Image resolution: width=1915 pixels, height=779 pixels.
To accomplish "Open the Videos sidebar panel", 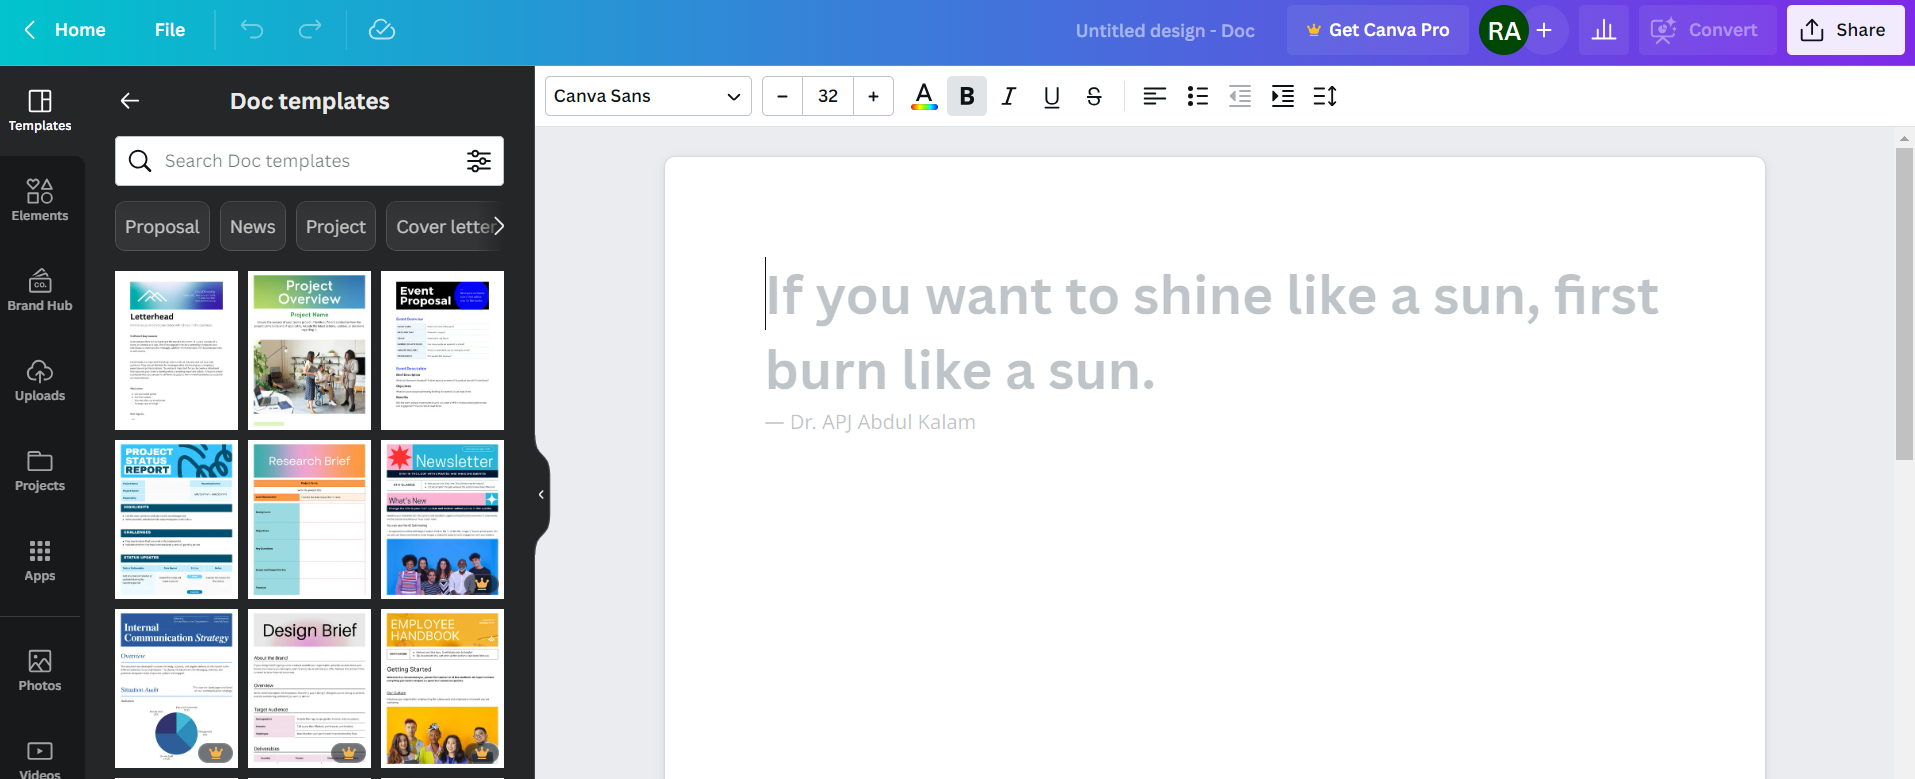I will point(40,758).
